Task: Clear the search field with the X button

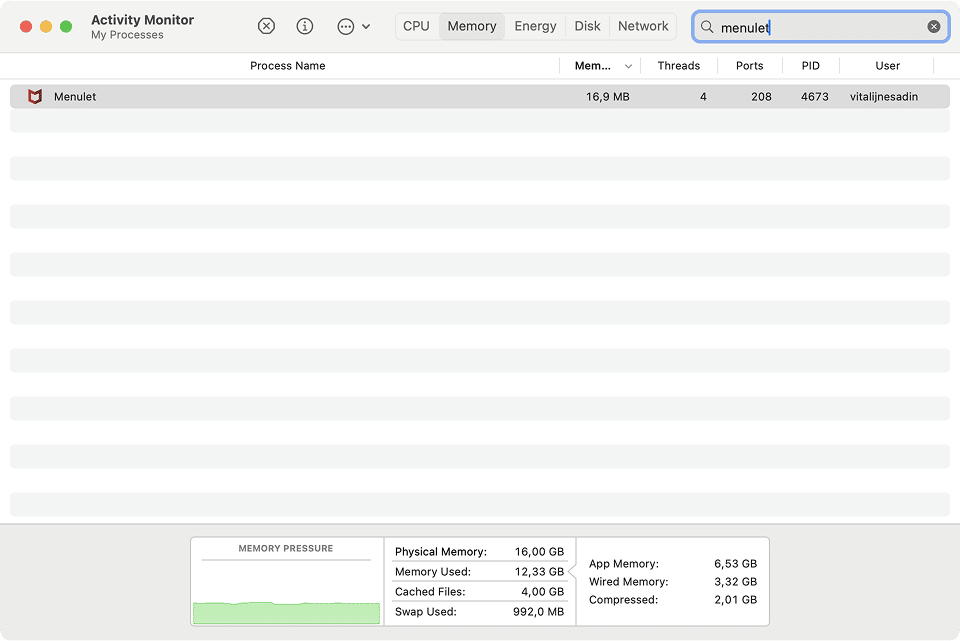Action: (x=934, y=26)
